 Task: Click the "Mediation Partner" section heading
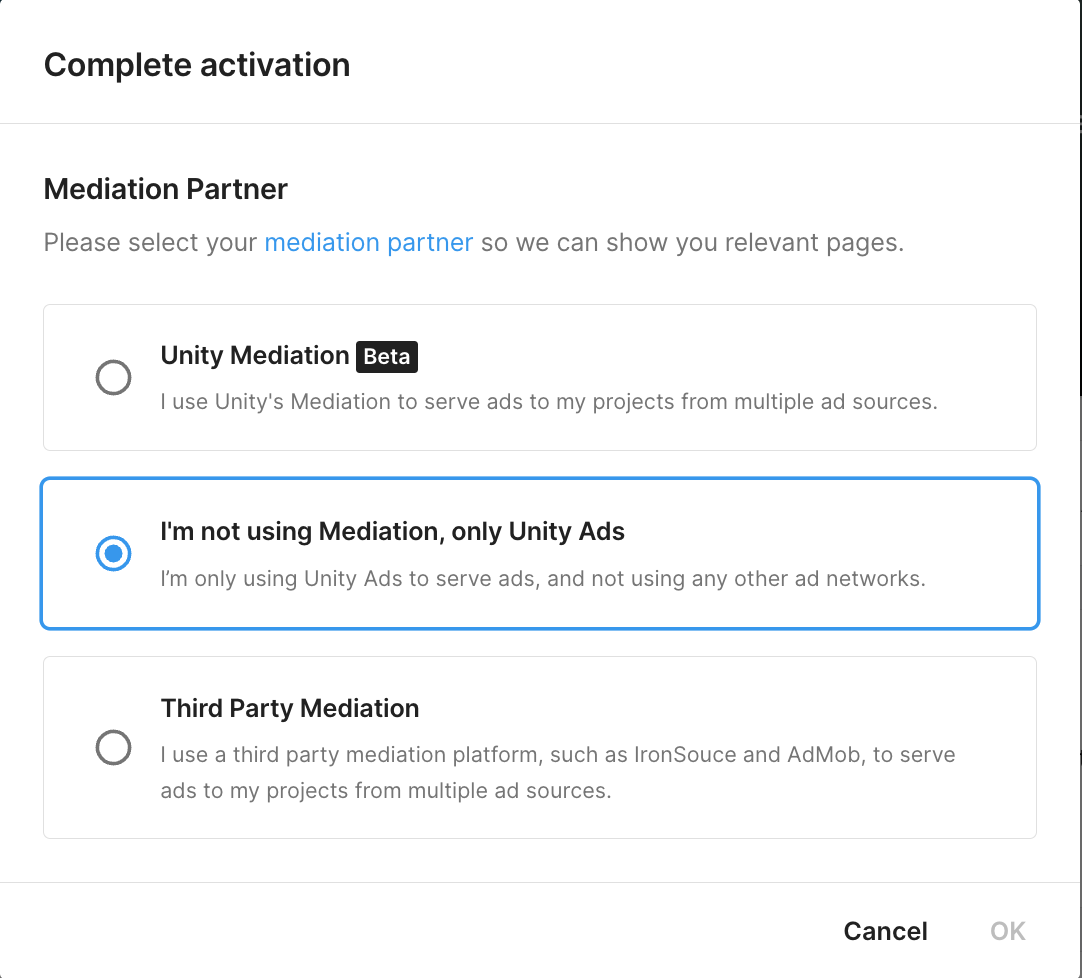pyautogui.click(x=166, y=189)
